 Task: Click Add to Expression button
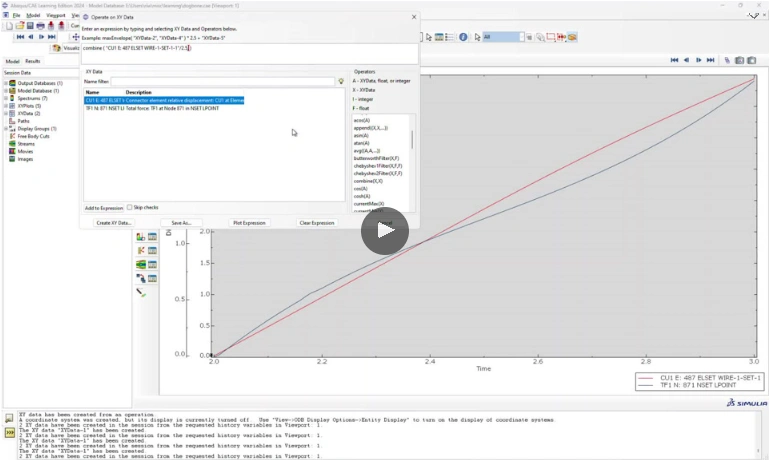tap(104, 208)
